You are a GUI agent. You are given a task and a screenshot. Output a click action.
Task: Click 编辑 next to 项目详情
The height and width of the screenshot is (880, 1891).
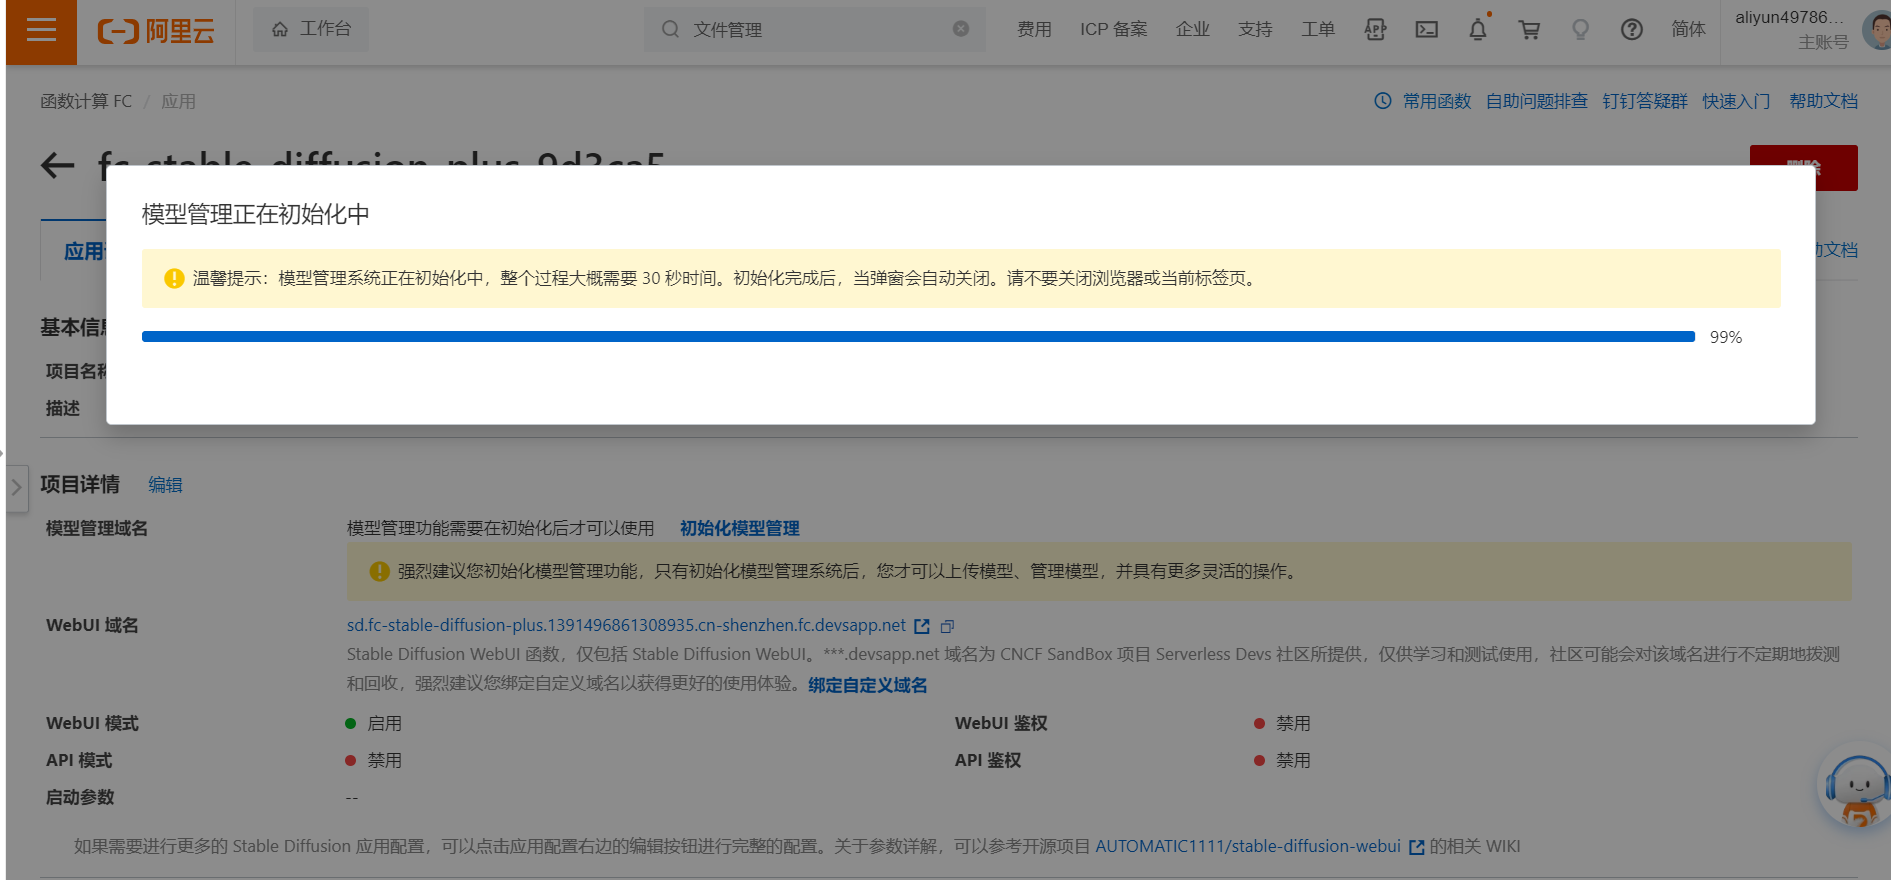pos(165,485)
